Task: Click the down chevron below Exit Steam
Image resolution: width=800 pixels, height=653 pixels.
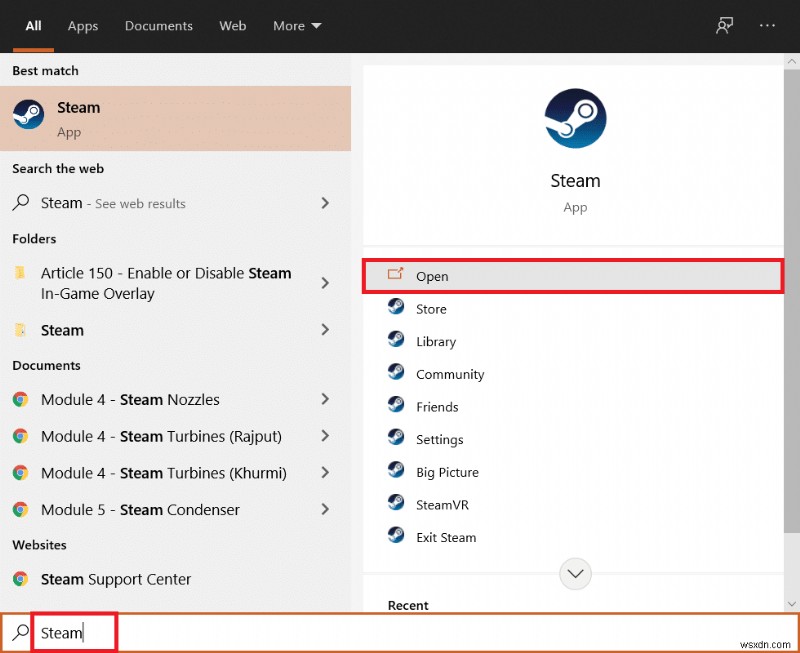Action: coord(574,573)
